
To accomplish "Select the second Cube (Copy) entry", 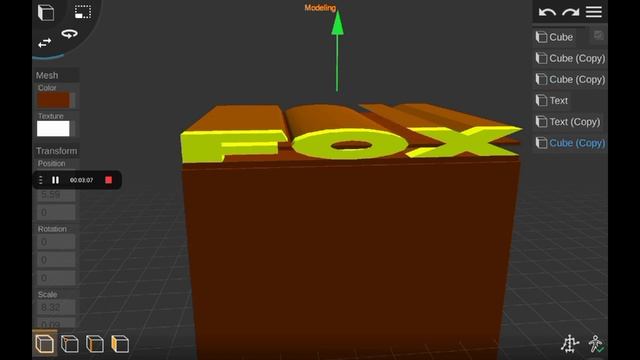I will (570, 80).
